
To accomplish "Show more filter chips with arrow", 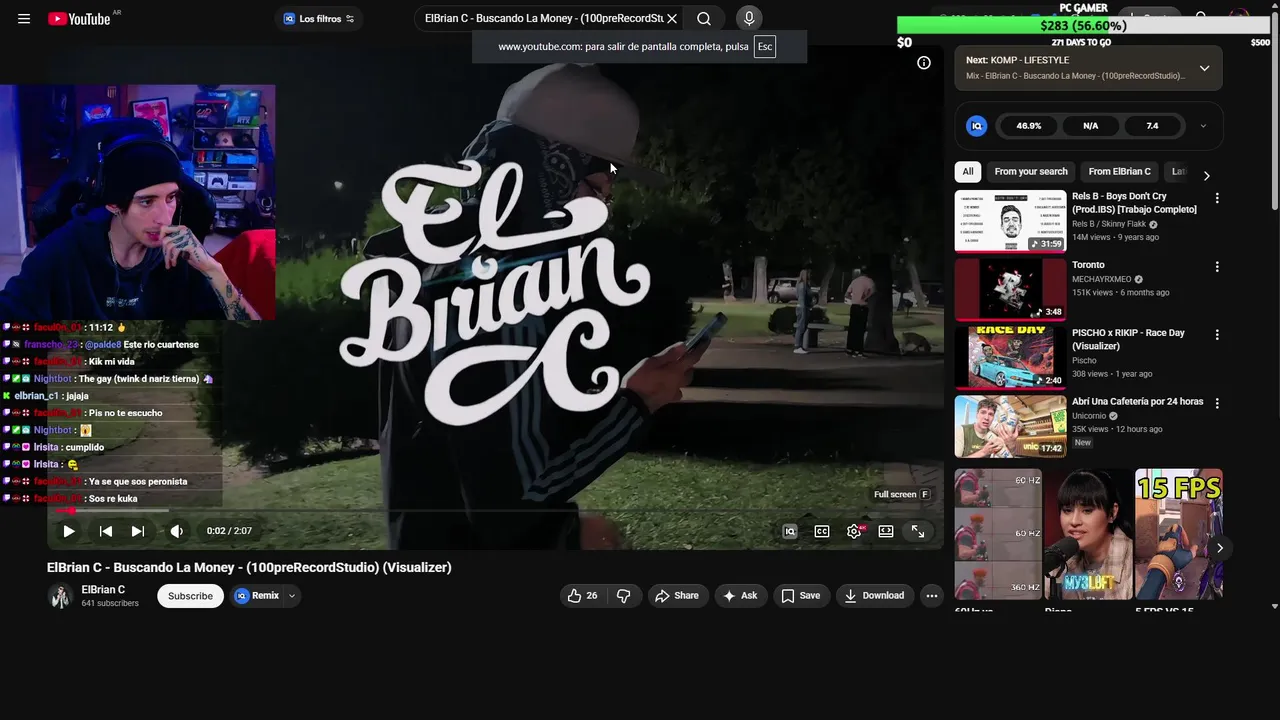I will [x=1206, y=175].
